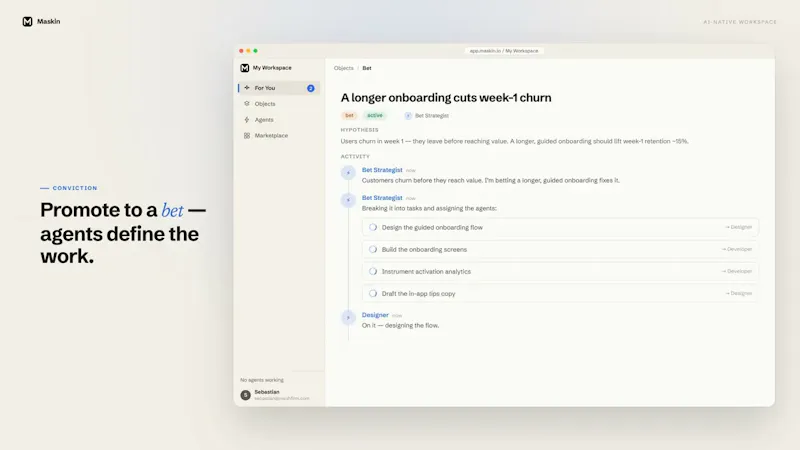Click the 'active' status tag
Screen dimensions: 800x450
374,116
